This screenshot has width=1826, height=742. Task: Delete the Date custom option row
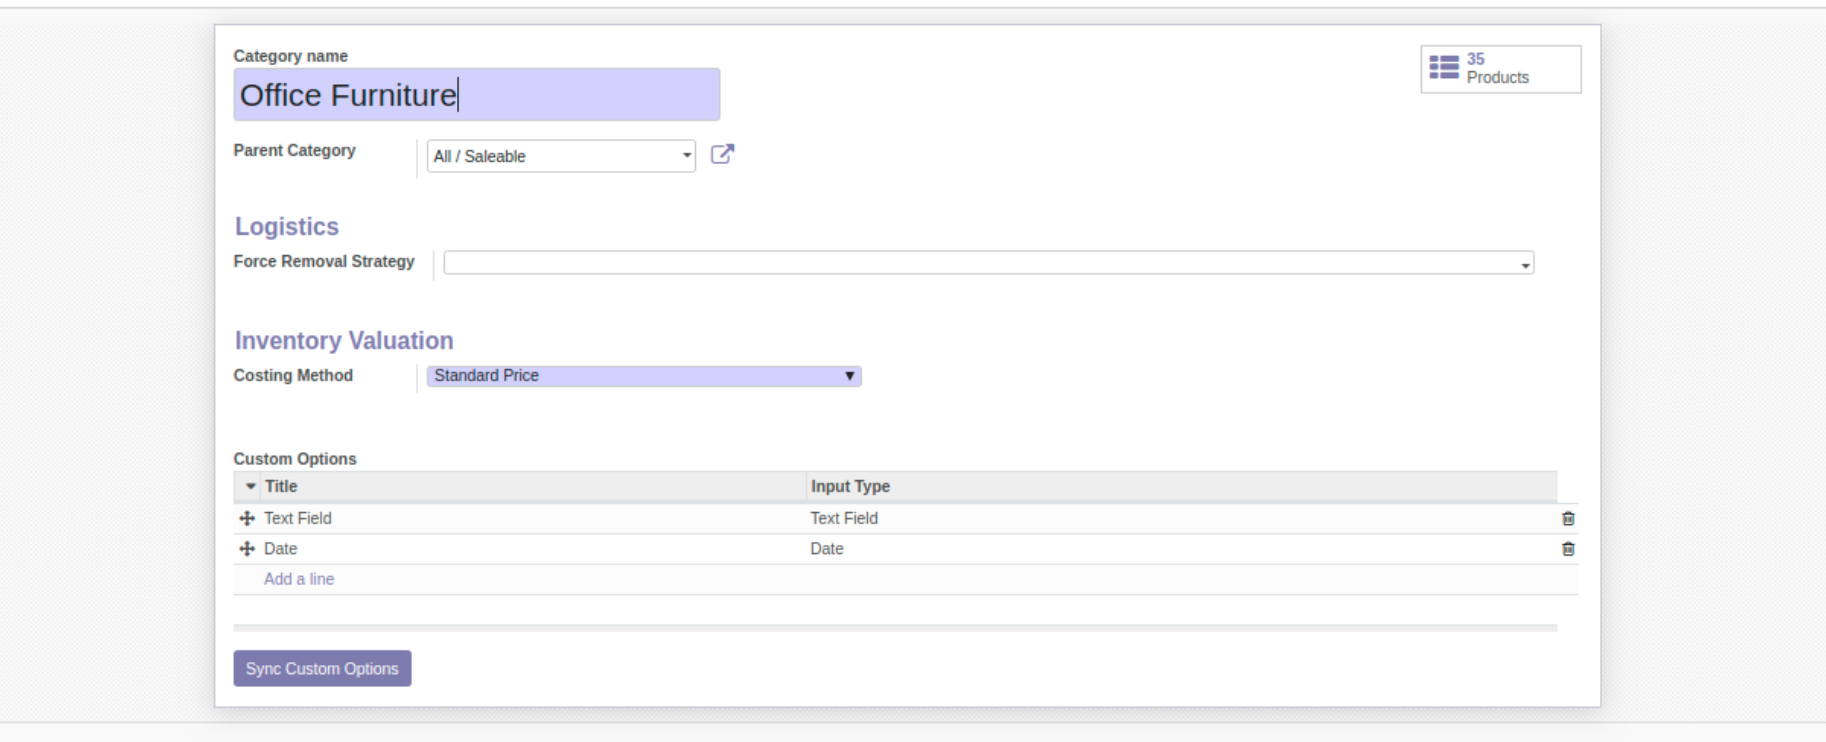(1567, 549)
